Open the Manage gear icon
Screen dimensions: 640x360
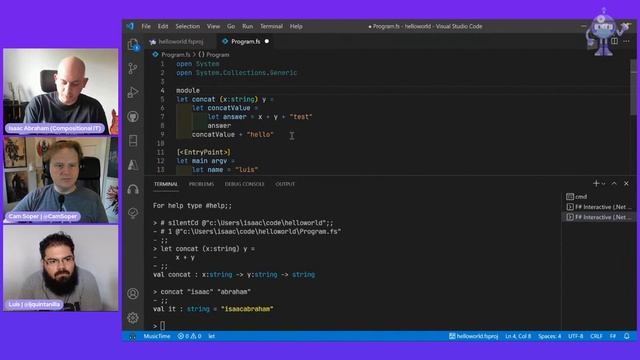click(x=133, y=318)
